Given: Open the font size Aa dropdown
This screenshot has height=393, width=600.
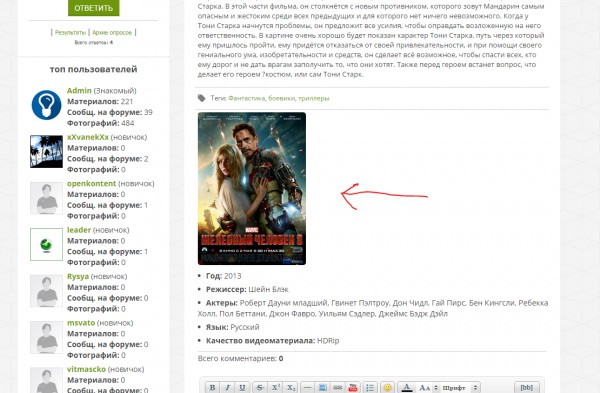Looking at the screenshot, I should click(x=428, y=388).
